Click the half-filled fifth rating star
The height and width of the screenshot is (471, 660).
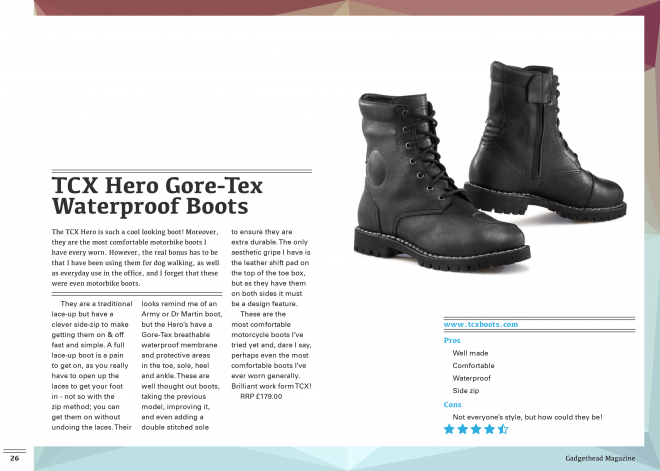(503, 429)
